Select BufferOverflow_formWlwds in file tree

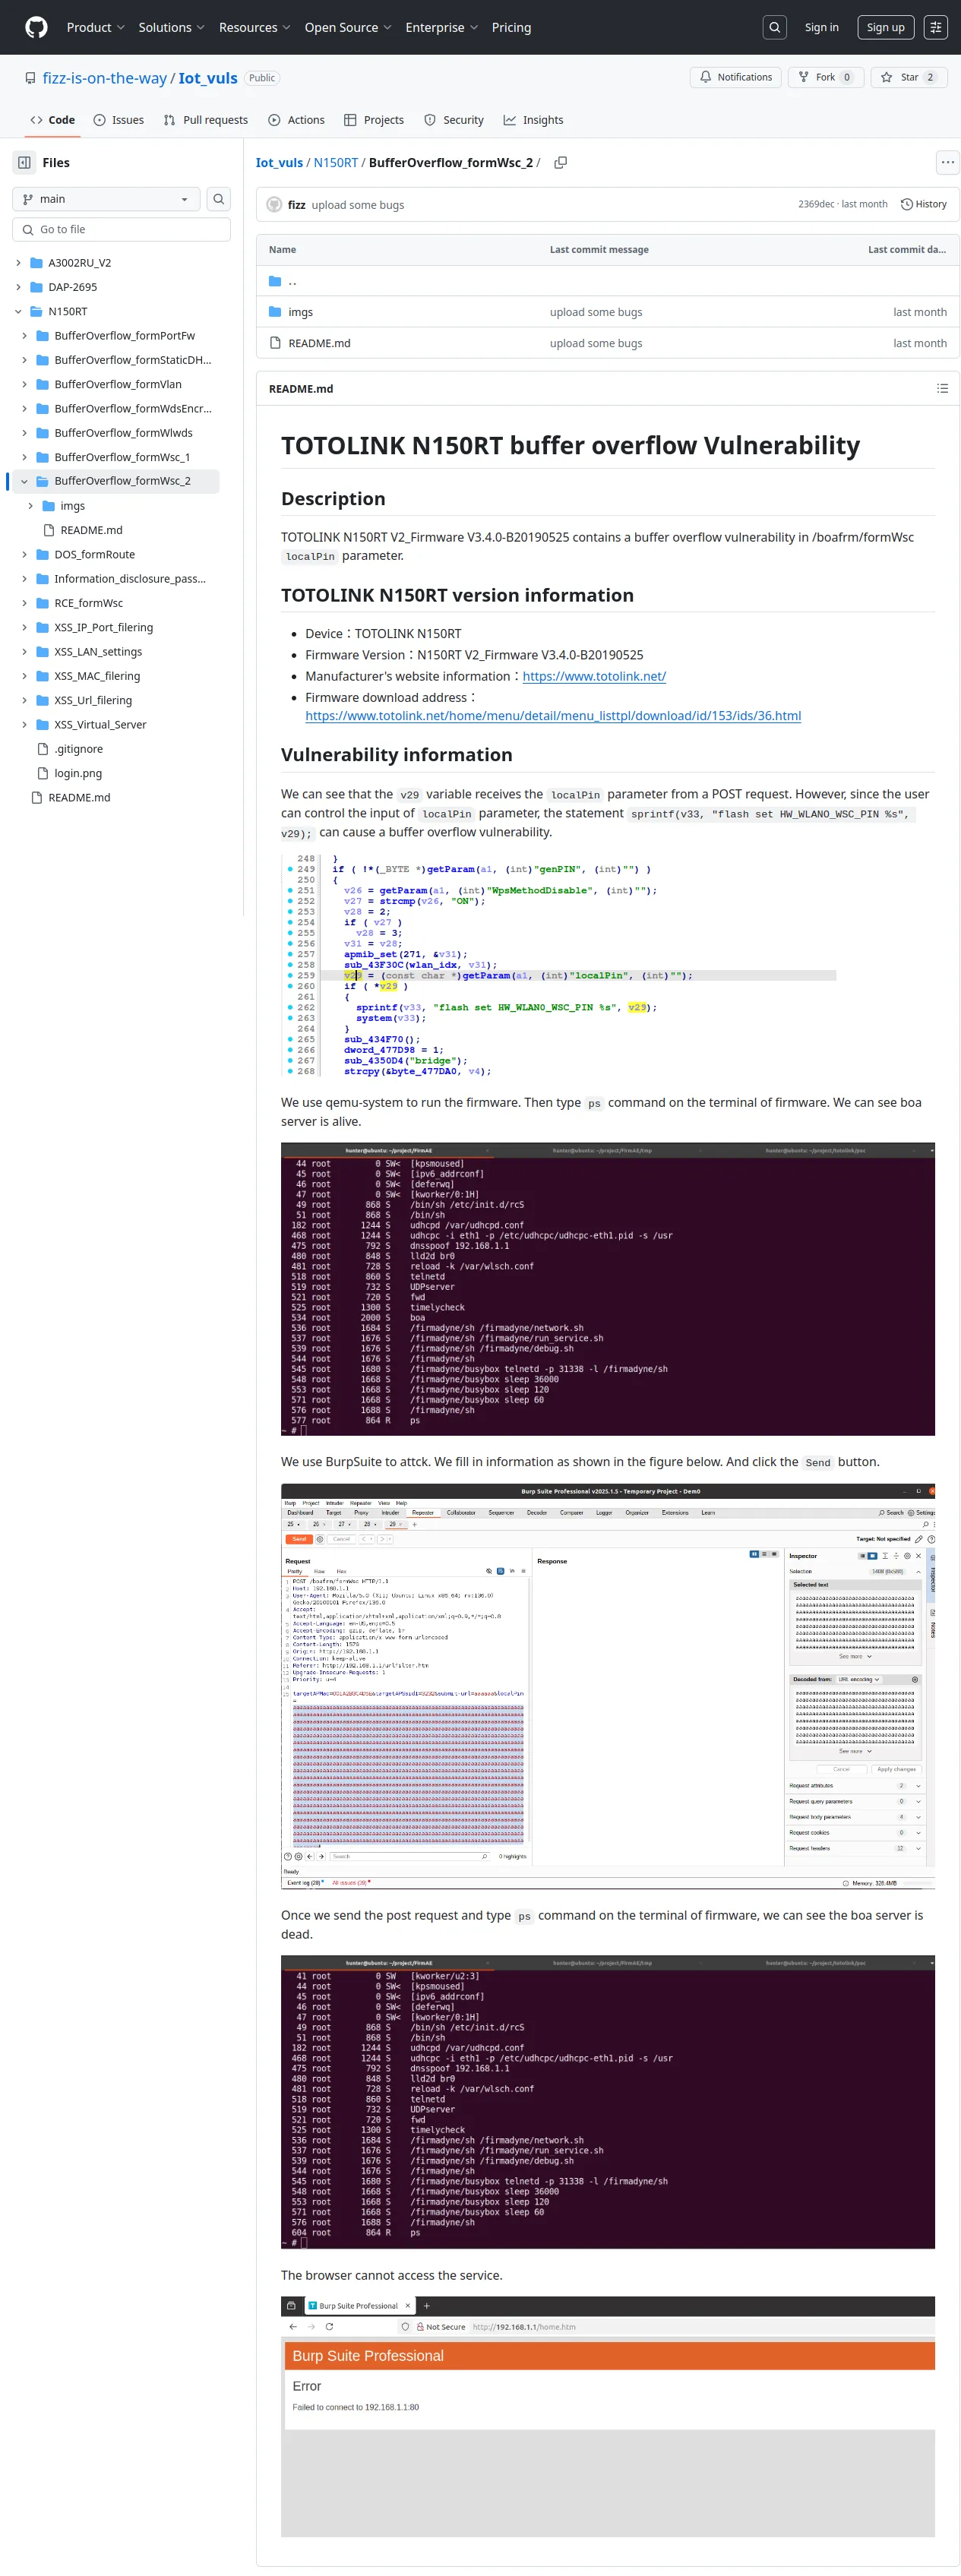[123, 433]
